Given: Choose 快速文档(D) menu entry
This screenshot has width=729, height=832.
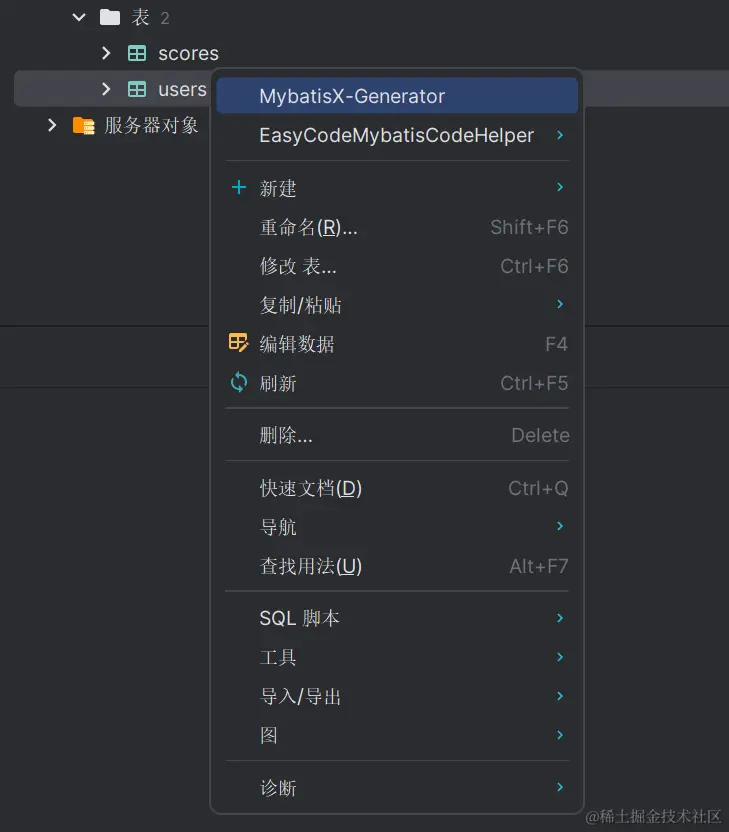Looking at the screenshot, I should click(x=397, y=488).
